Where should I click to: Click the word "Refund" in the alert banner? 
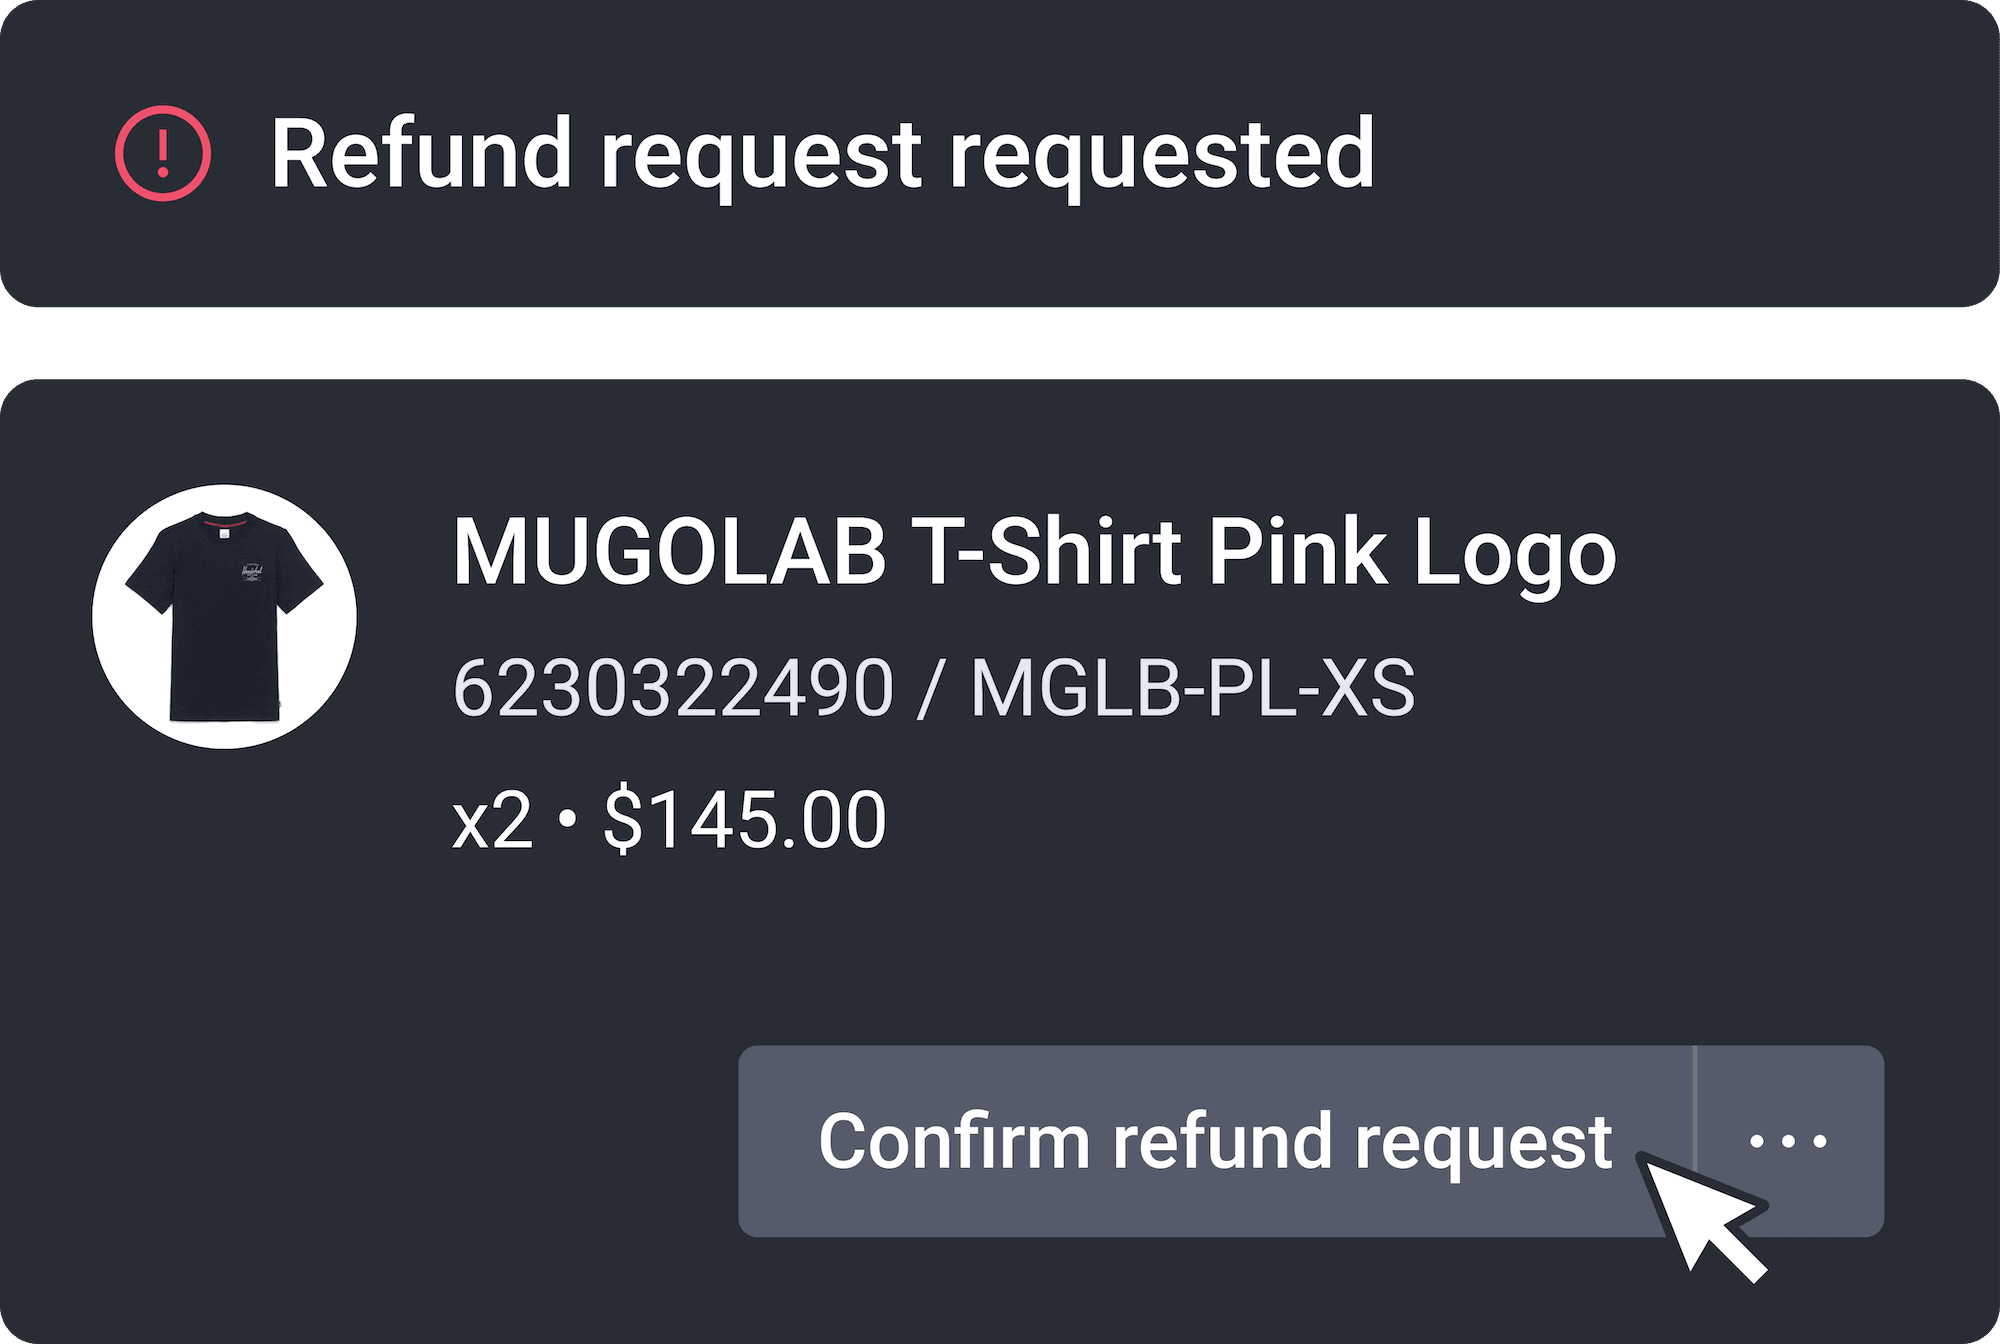[421, 152]
